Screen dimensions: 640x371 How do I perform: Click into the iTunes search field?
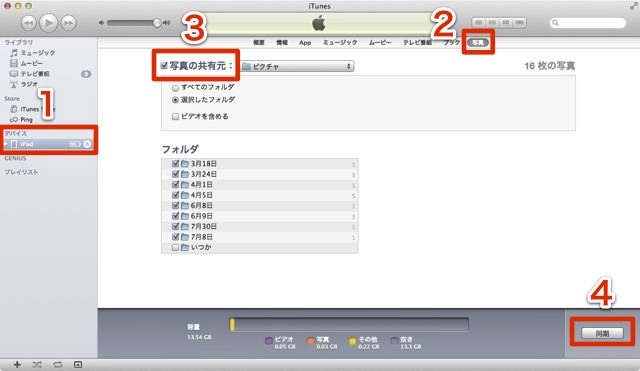click(588, 23)
